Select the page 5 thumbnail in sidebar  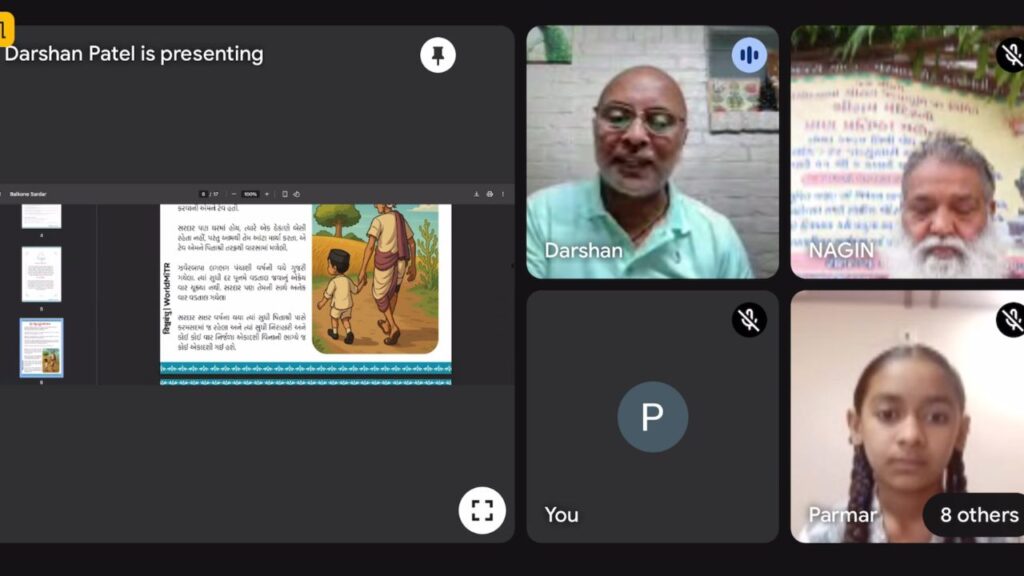coord(41,274)
